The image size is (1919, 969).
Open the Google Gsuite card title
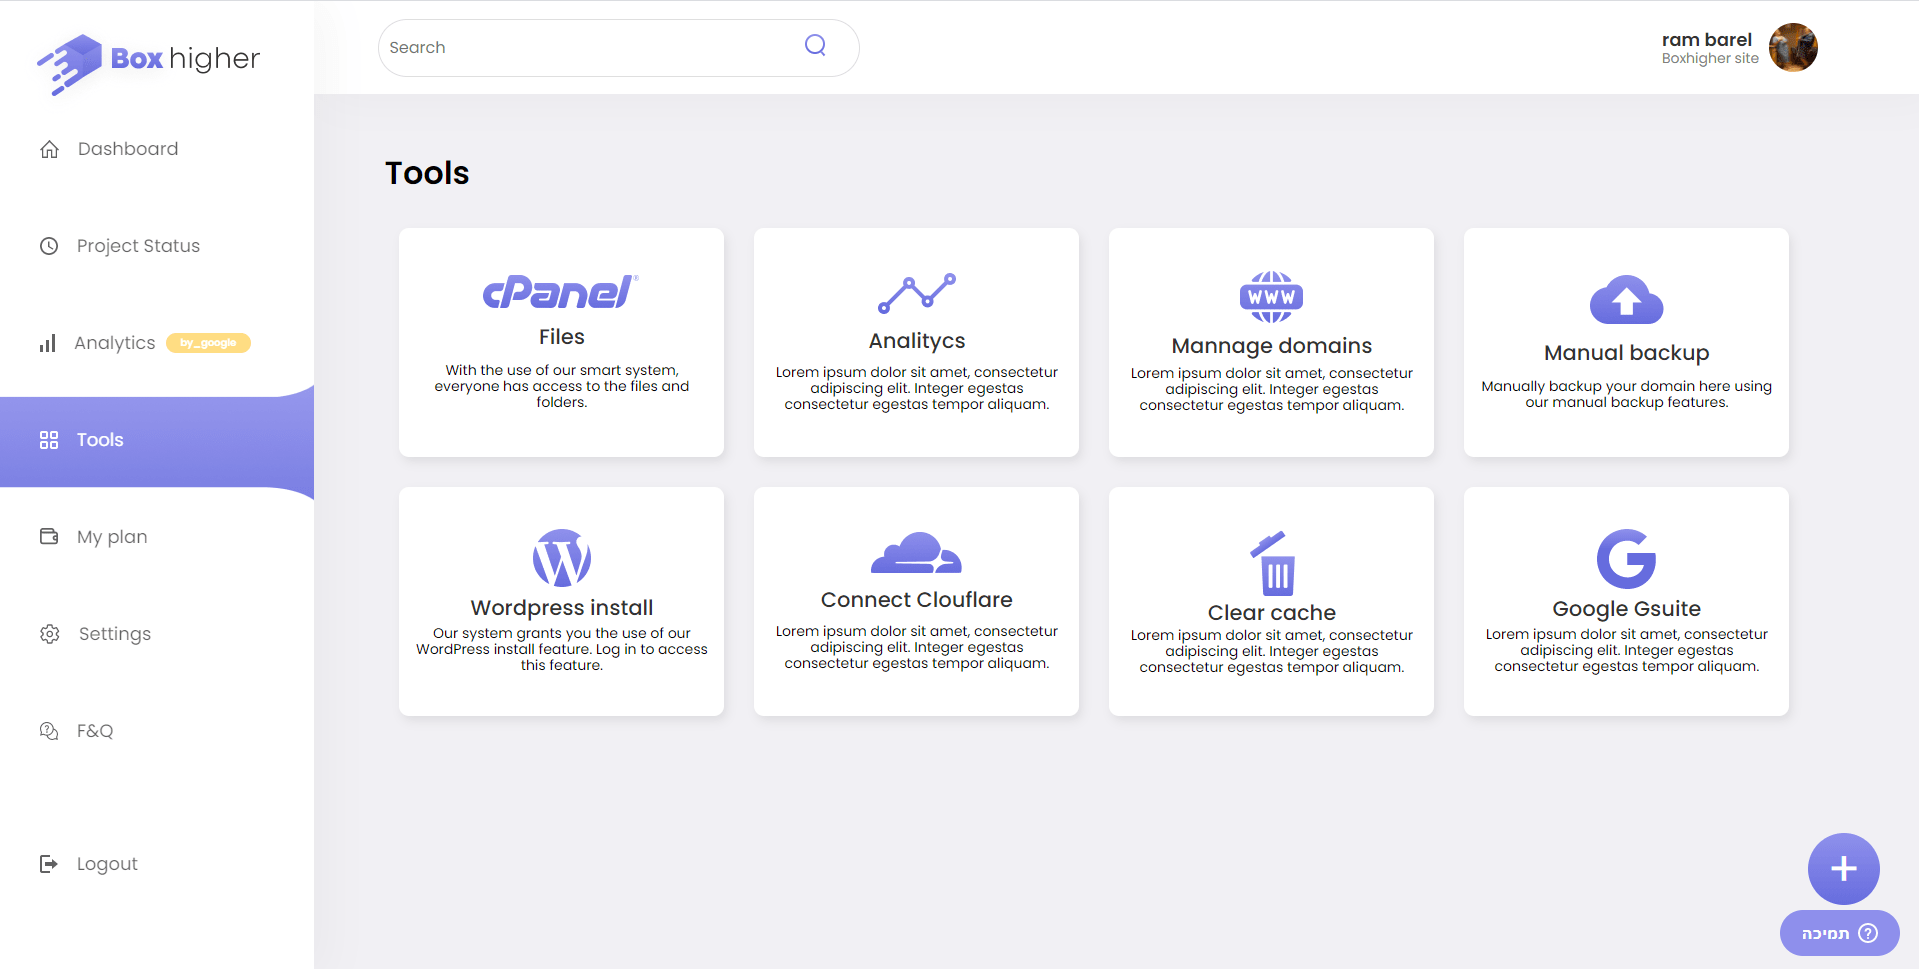pos(1626,609)
